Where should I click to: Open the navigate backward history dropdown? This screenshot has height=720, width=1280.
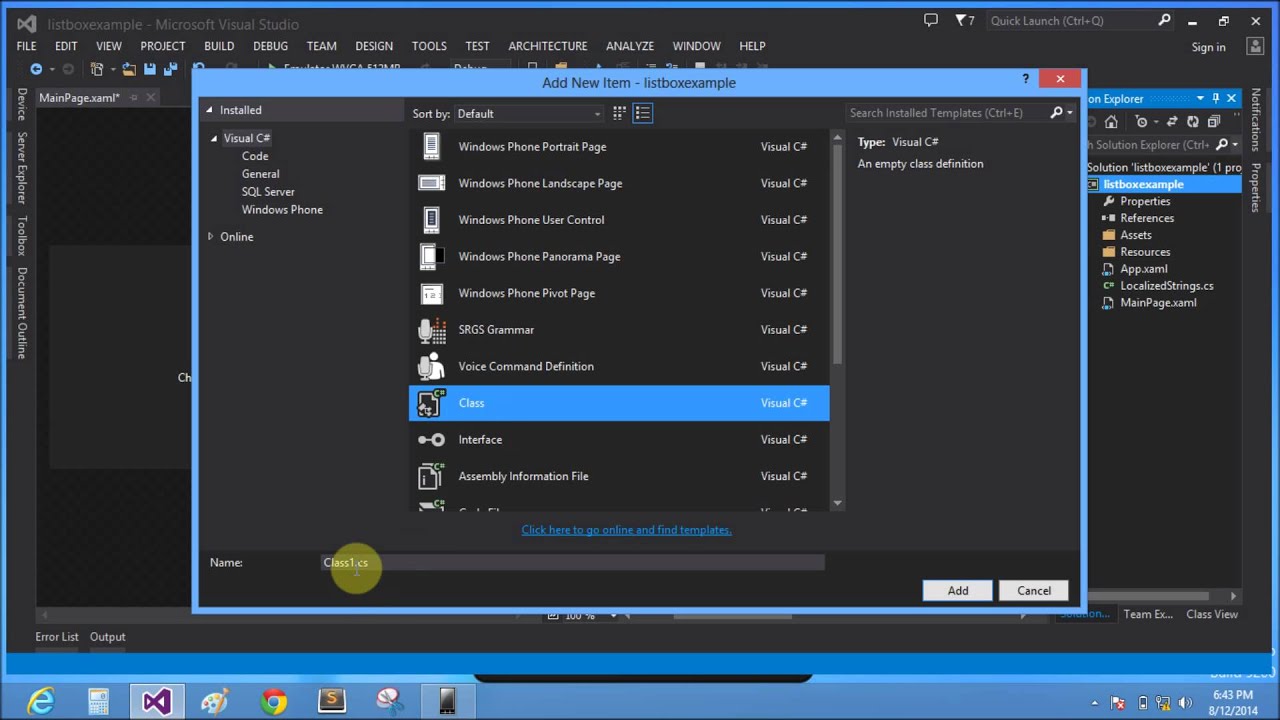pos(51,69)
